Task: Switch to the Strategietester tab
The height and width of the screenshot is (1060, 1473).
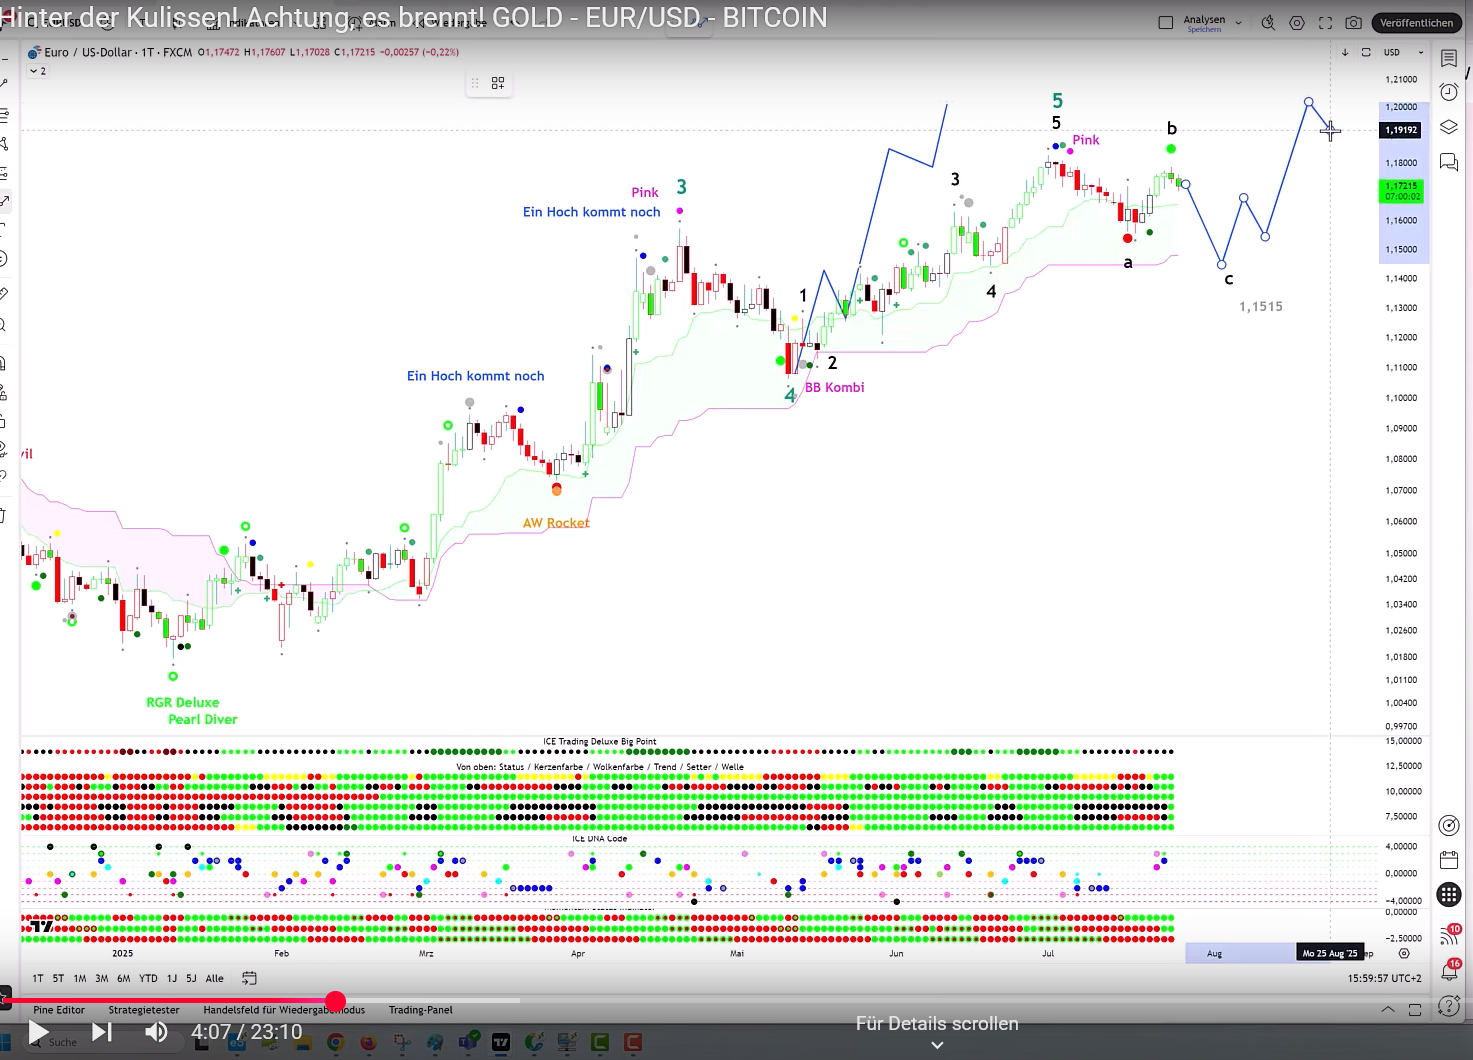Action: pos(144,1010)
